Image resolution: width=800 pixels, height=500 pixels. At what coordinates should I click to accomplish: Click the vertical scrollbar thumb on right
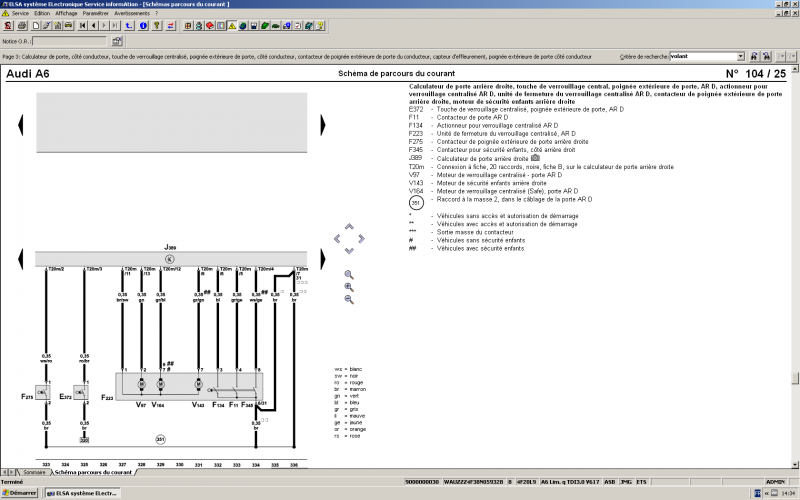[x=795, y=379]
